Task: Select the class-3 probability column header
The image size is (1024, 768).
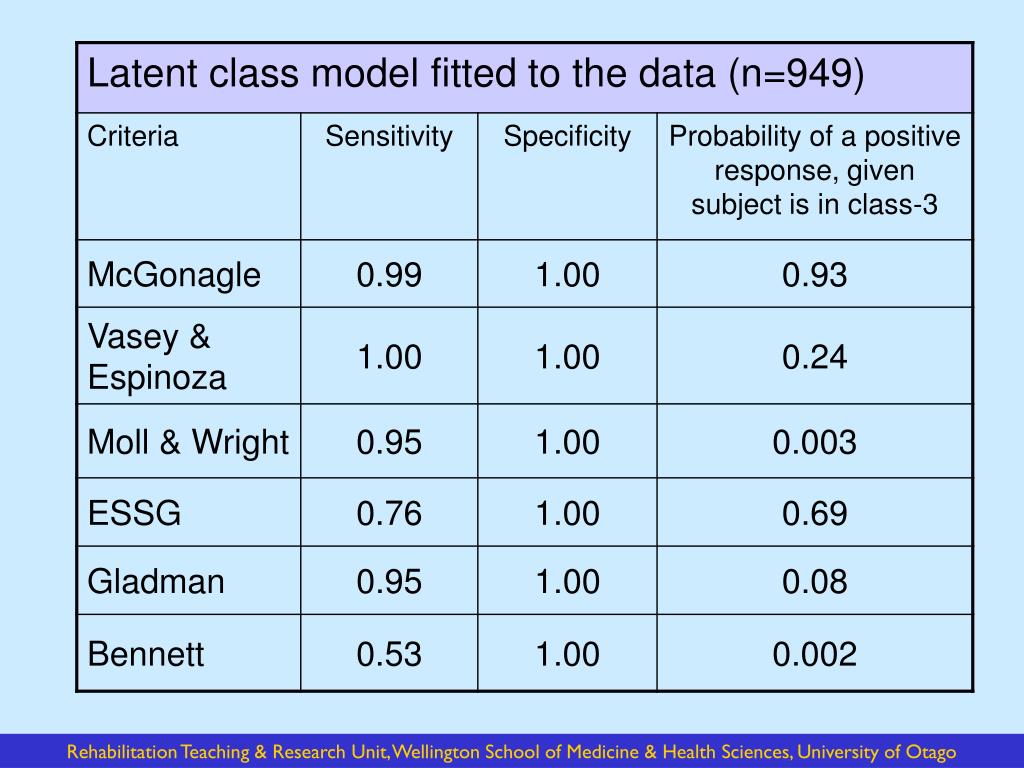Action: 814,170
